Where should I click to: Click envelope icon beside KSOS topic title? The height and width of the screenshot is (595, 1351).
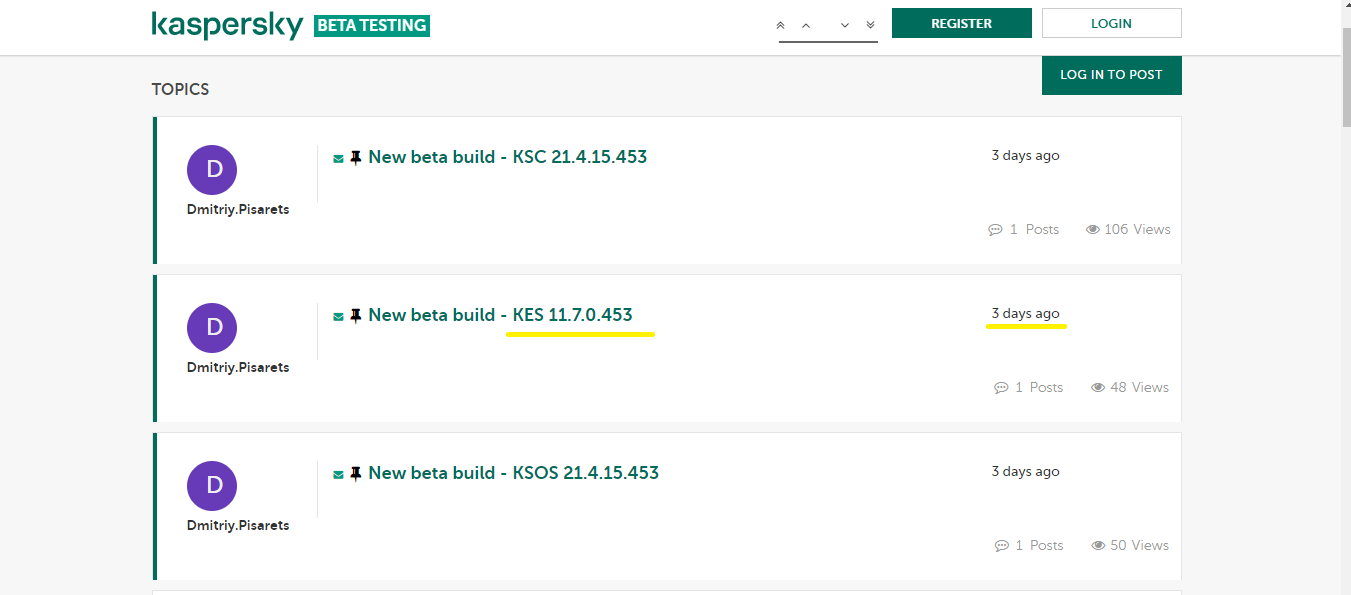(x=339, y=474)
